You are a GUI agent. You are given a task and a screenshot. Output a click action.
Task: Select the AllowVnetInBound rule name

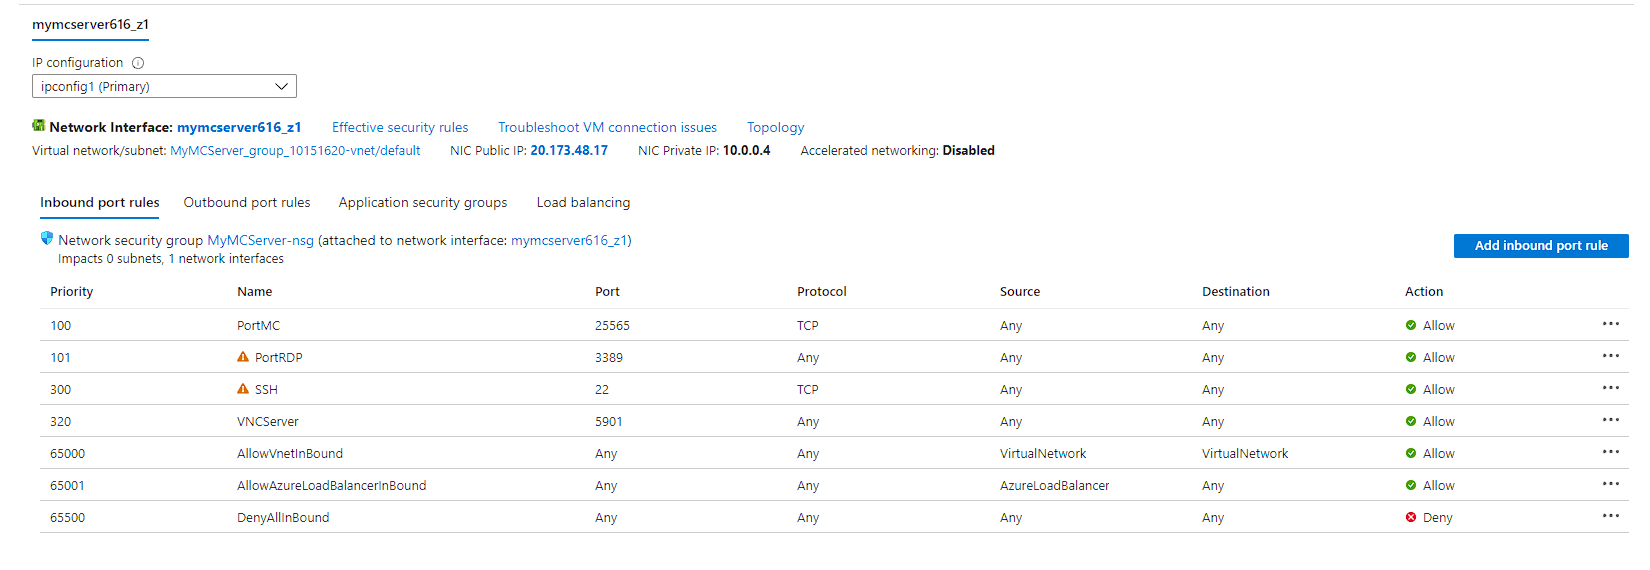click(289, 453)
